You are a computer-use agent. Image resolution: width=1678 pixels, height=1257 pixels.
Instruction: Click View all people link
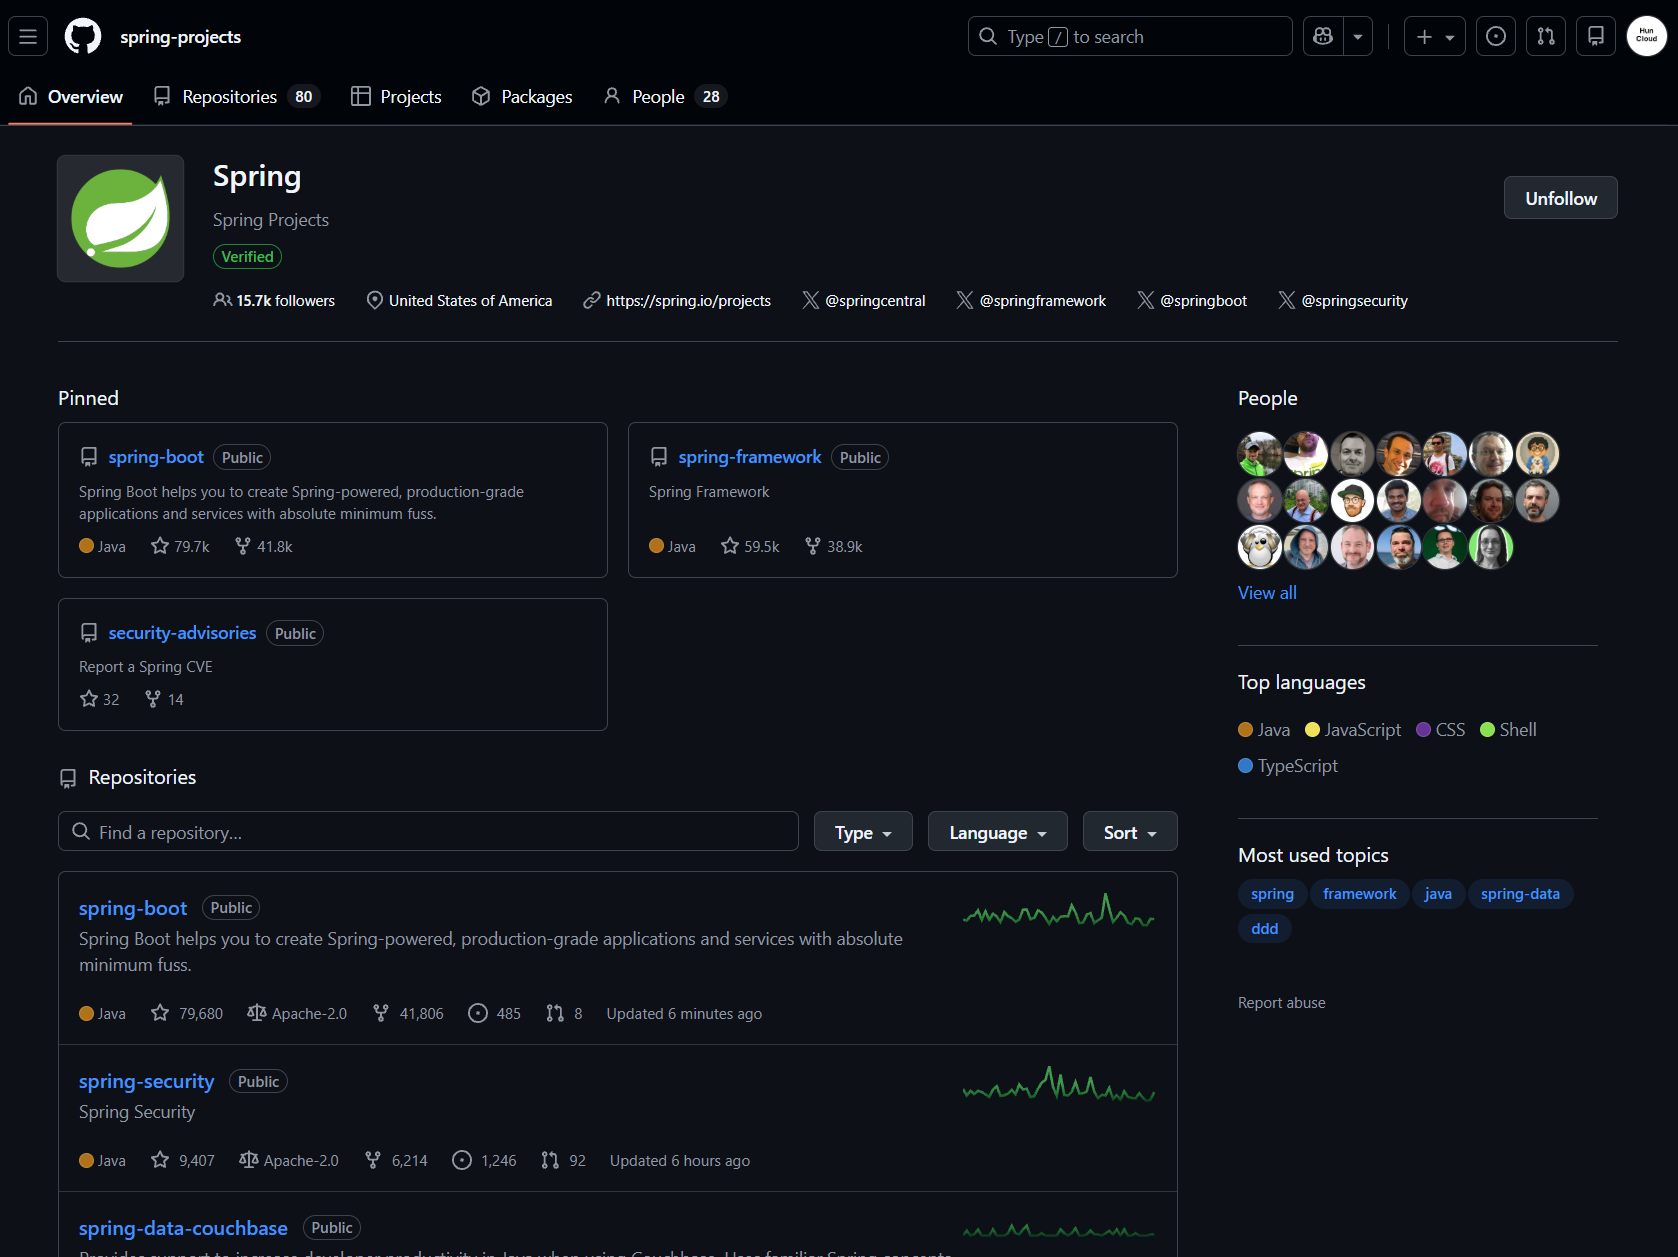pos(1267,593)
